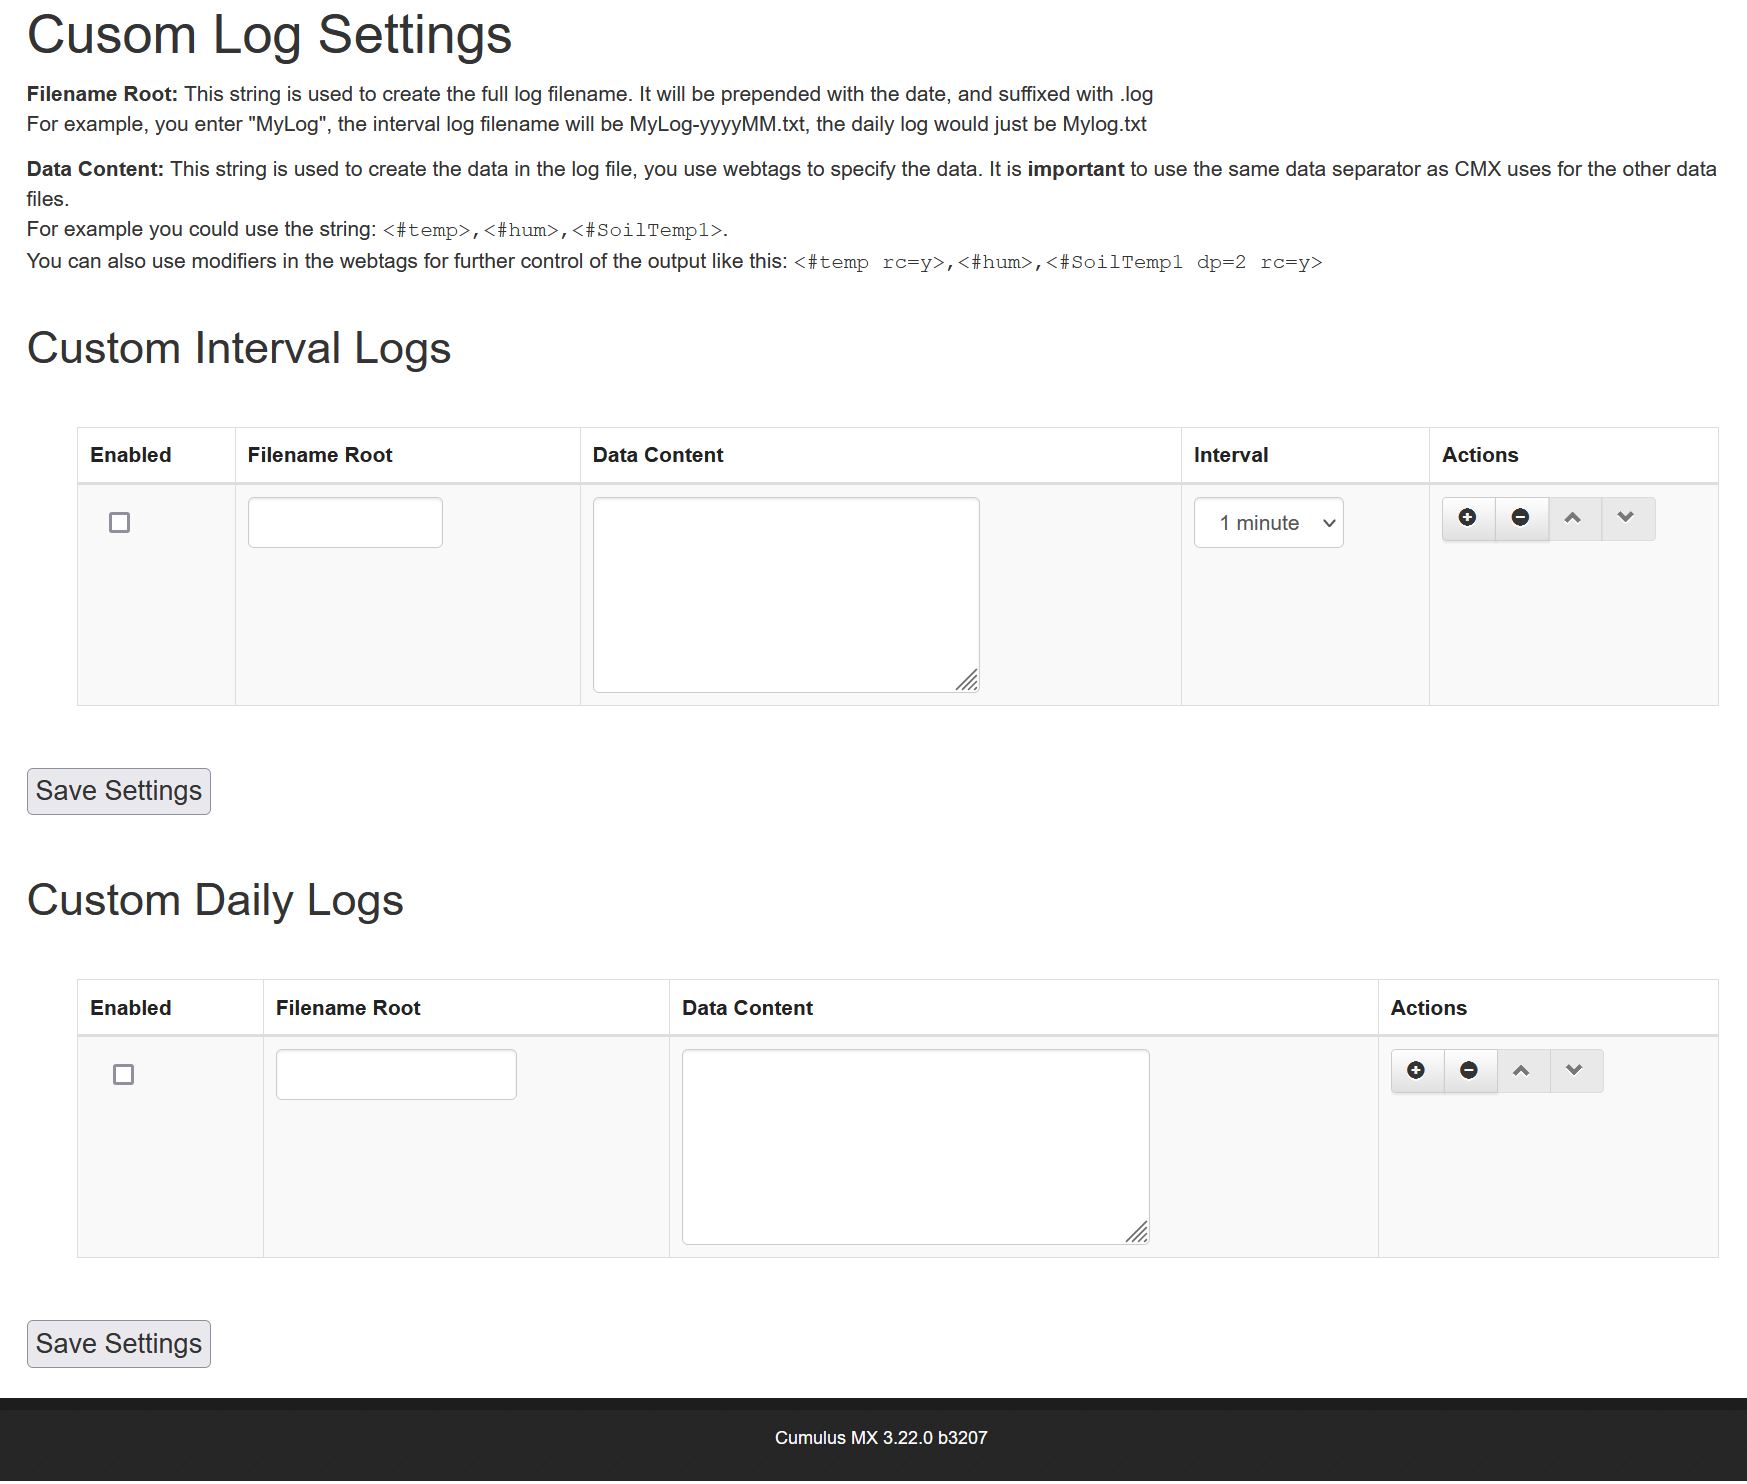Remove the row in Custom Daily Logs
The width and height of the screenshot is (1747, 1484).
1470,1071
